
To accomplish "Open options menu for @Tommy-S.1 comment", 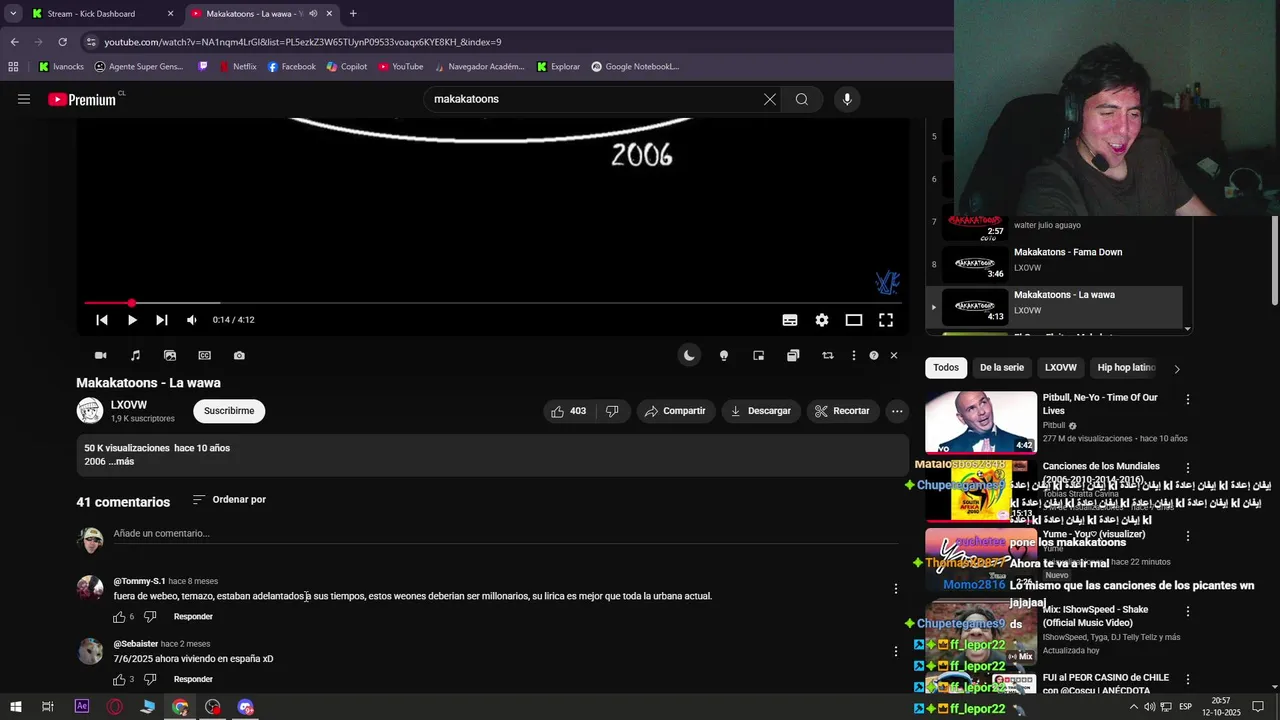I will click(x=896, y=589).
